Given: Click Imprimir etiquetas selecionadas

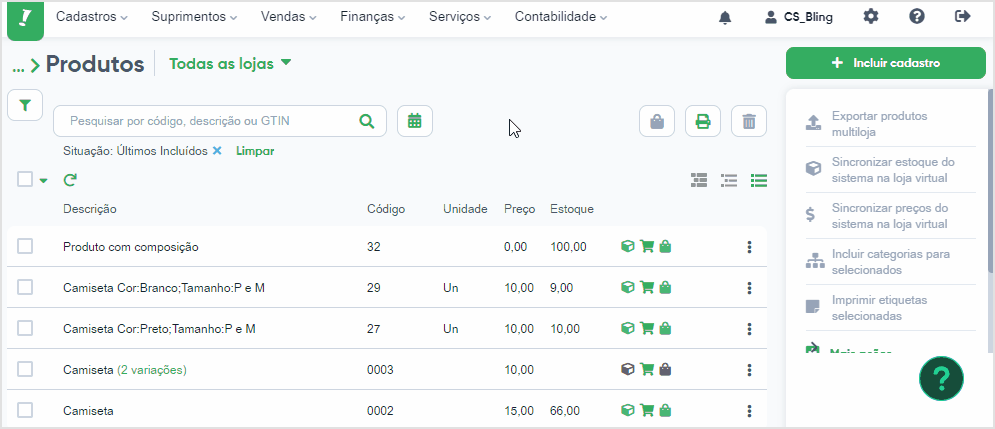Looking at the screenshot, I should coord(890,307).
